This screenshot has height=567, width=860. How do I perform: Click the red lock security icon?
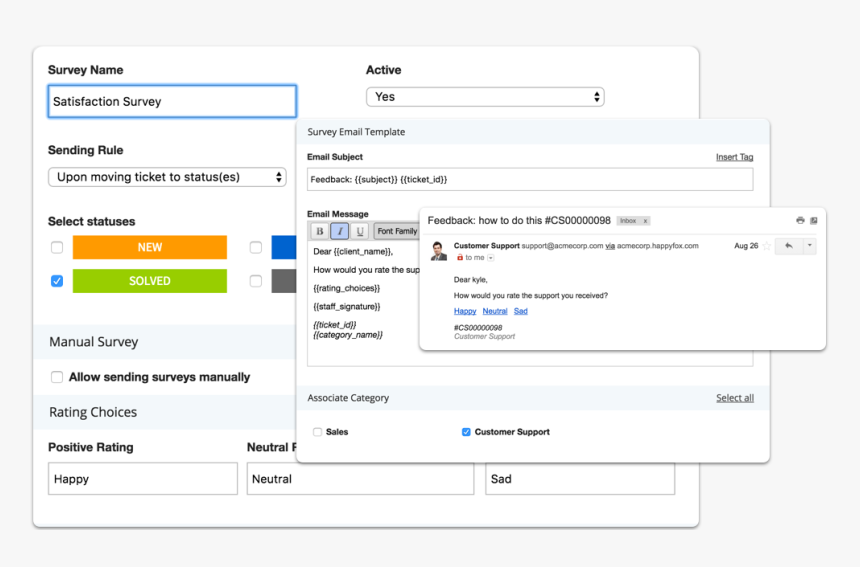tap(460, 257)
